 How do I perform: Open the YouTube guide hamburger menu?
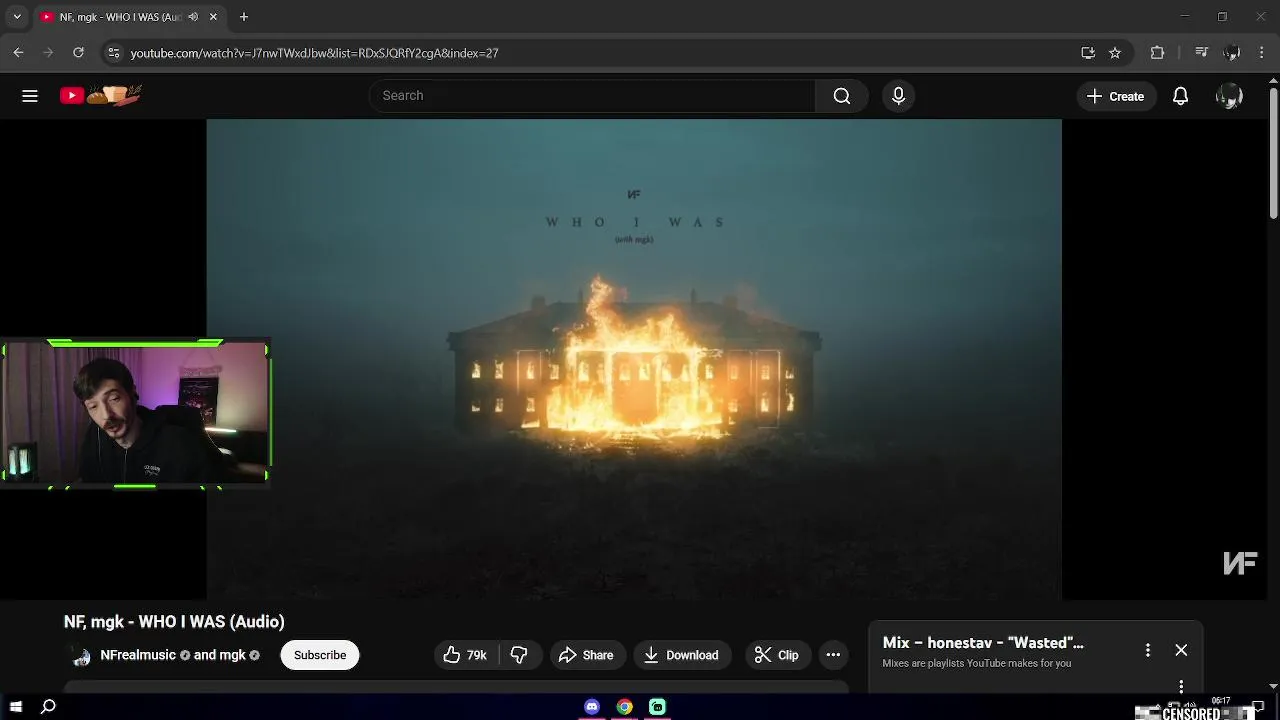click(30, 96)
